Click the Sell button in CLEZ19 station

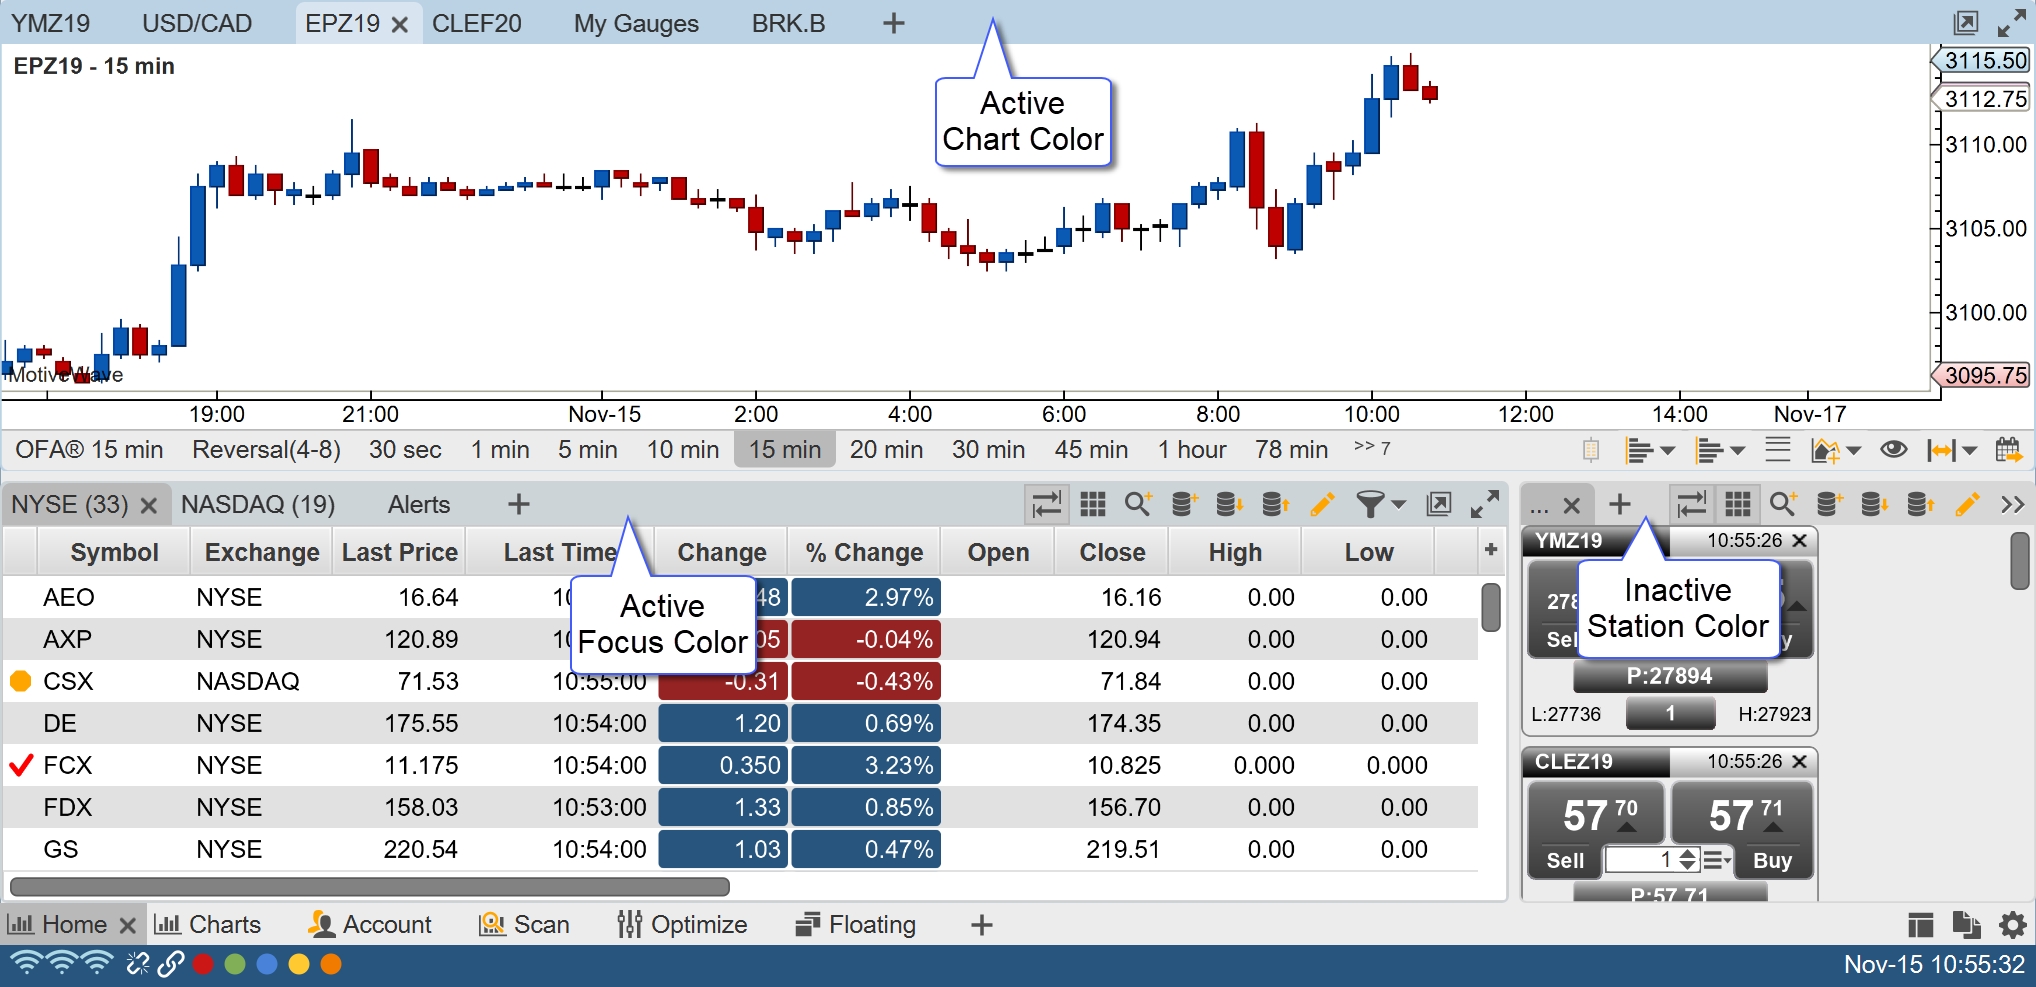click(x=1565, y=861)
